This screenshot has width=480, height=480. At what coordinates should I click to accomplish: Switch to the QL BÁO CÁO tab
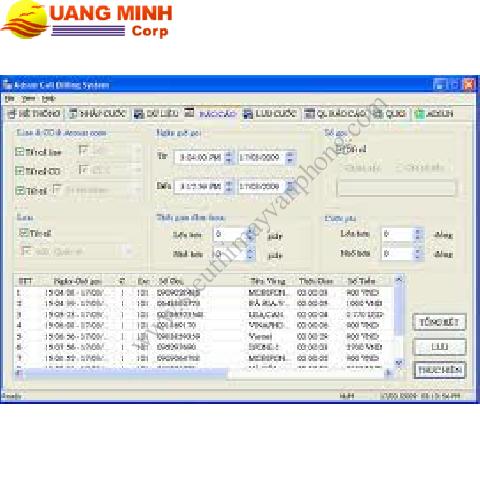pos(336,114)
